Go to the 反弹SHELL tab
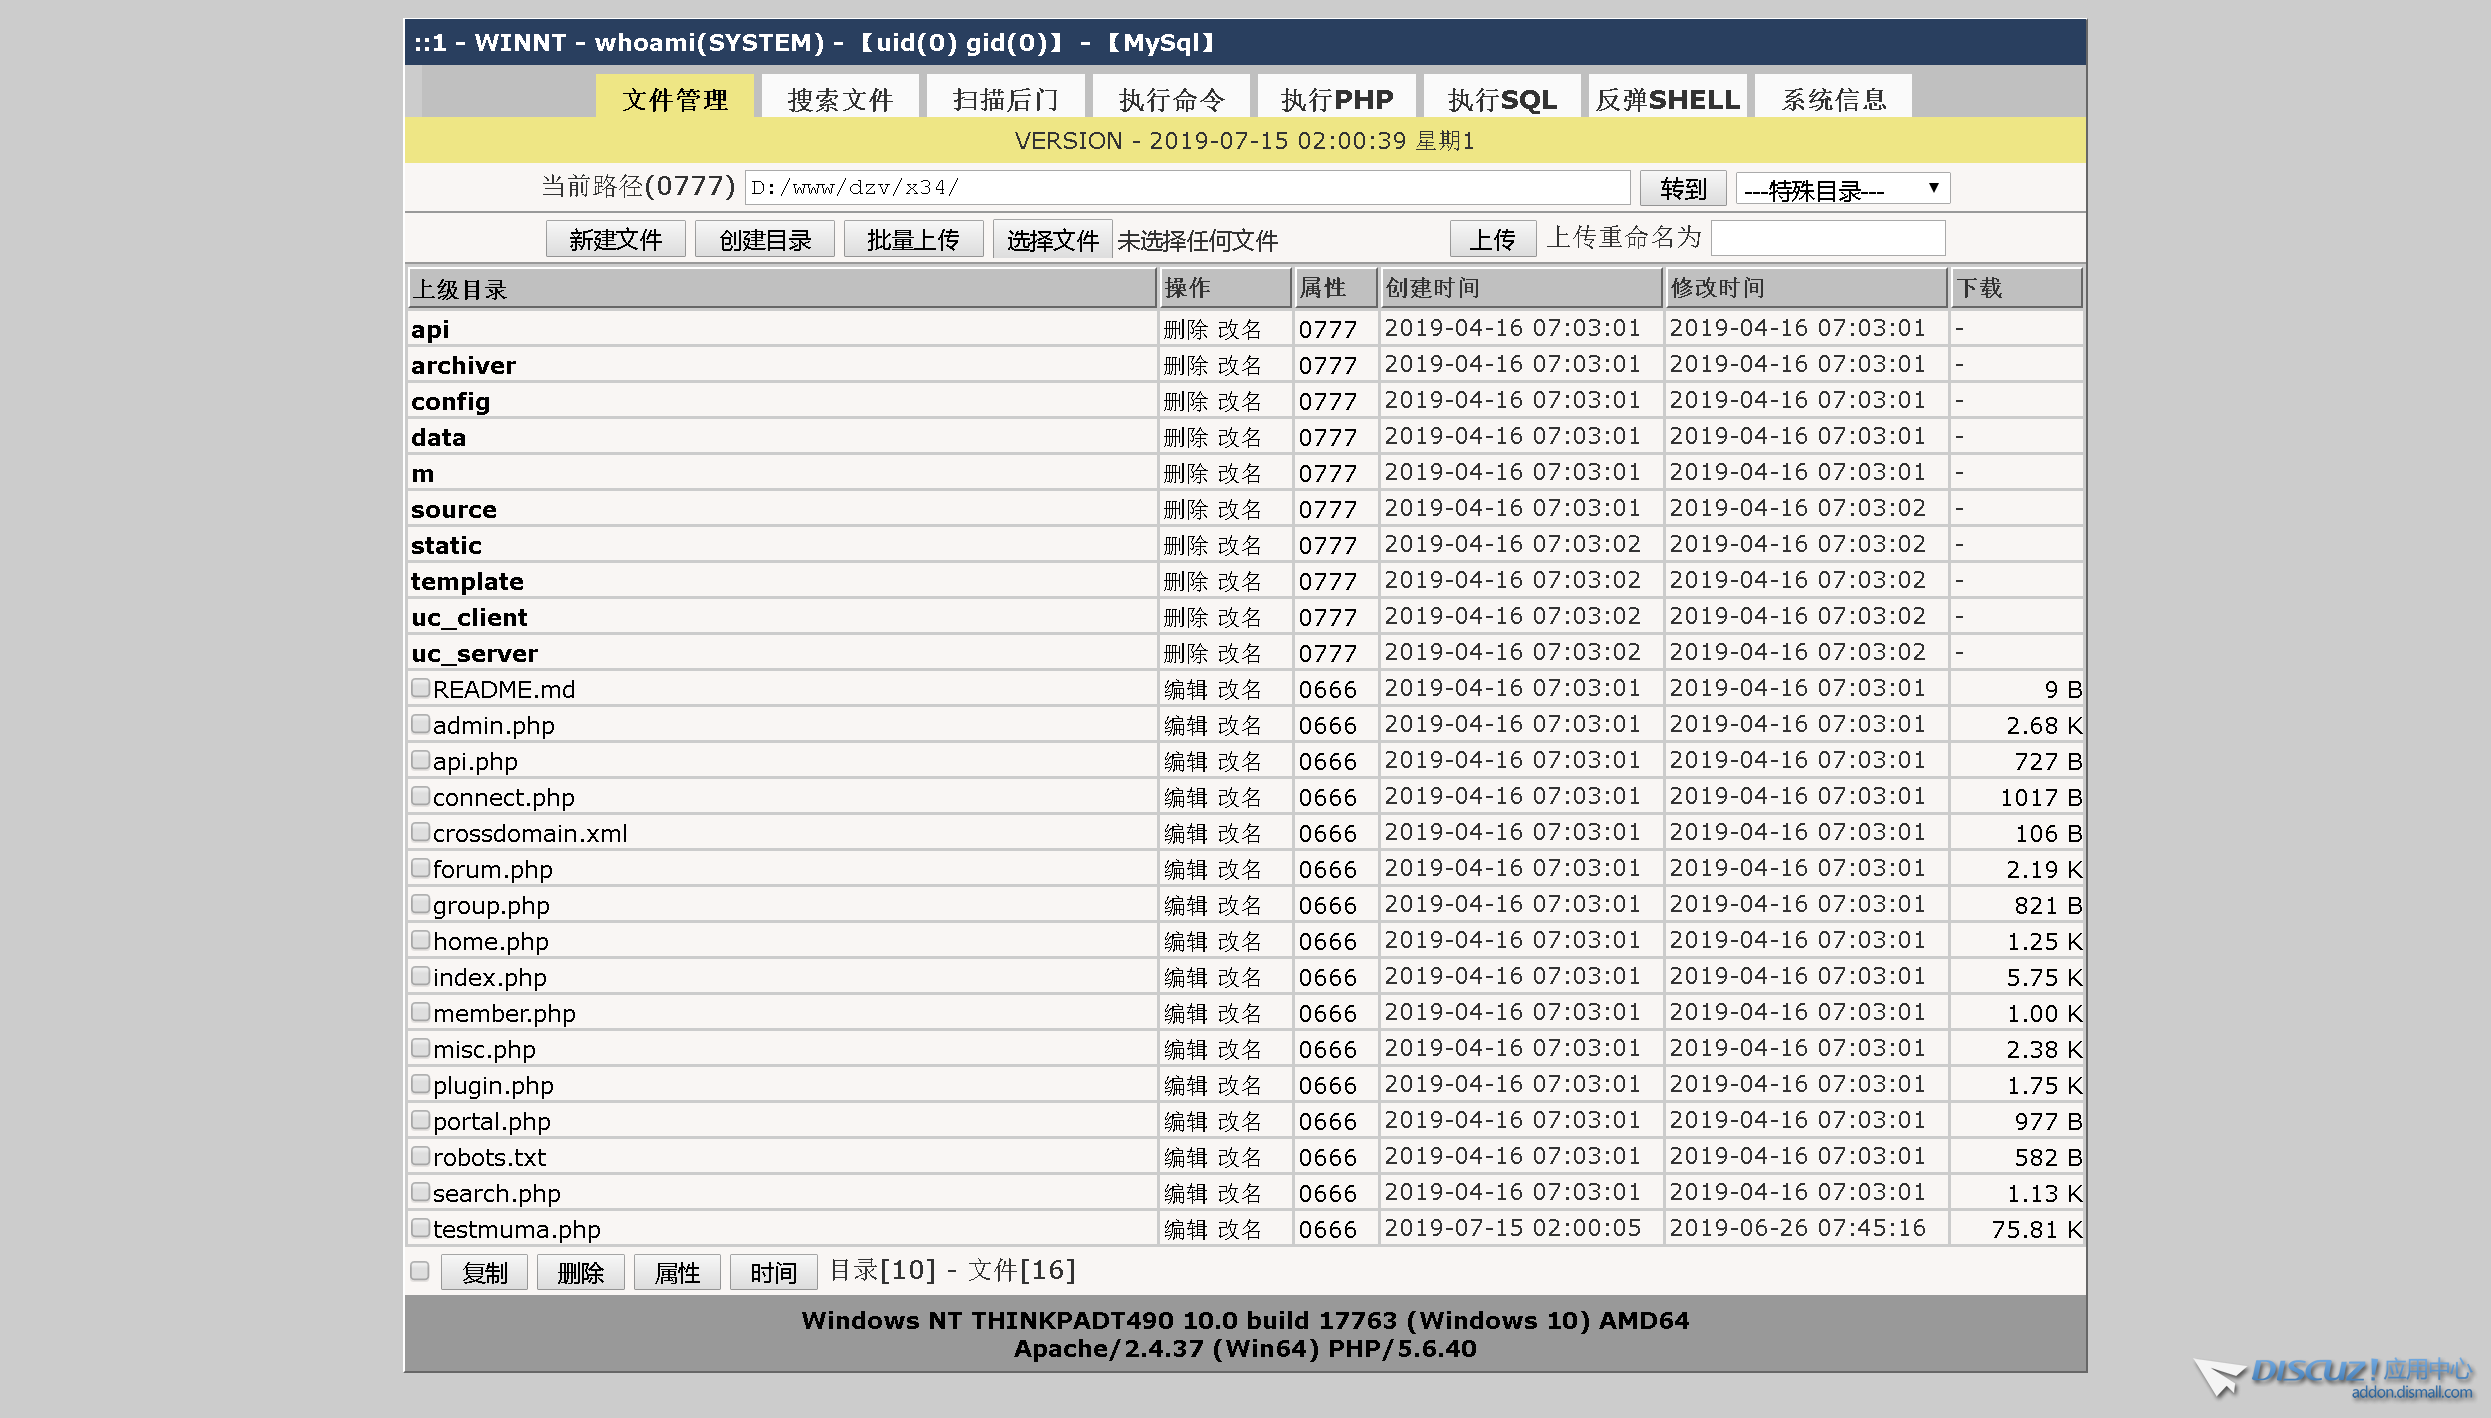Screen dimensions: 2491x1418 click(1667, 99)
